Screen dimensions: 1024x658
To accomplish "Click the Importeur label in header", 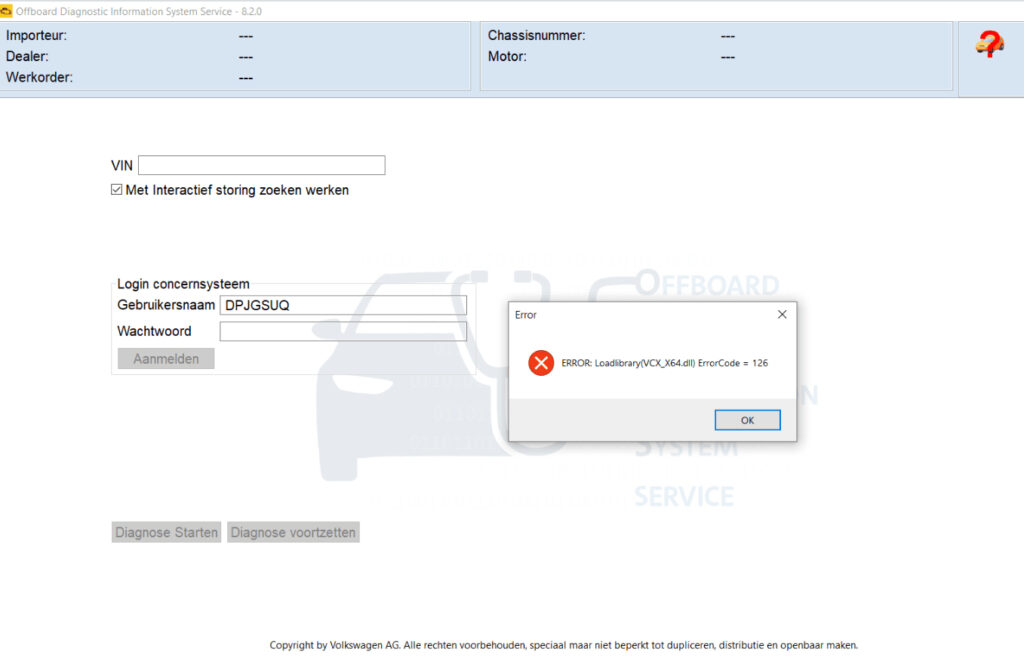I will [x=36, y=36].
